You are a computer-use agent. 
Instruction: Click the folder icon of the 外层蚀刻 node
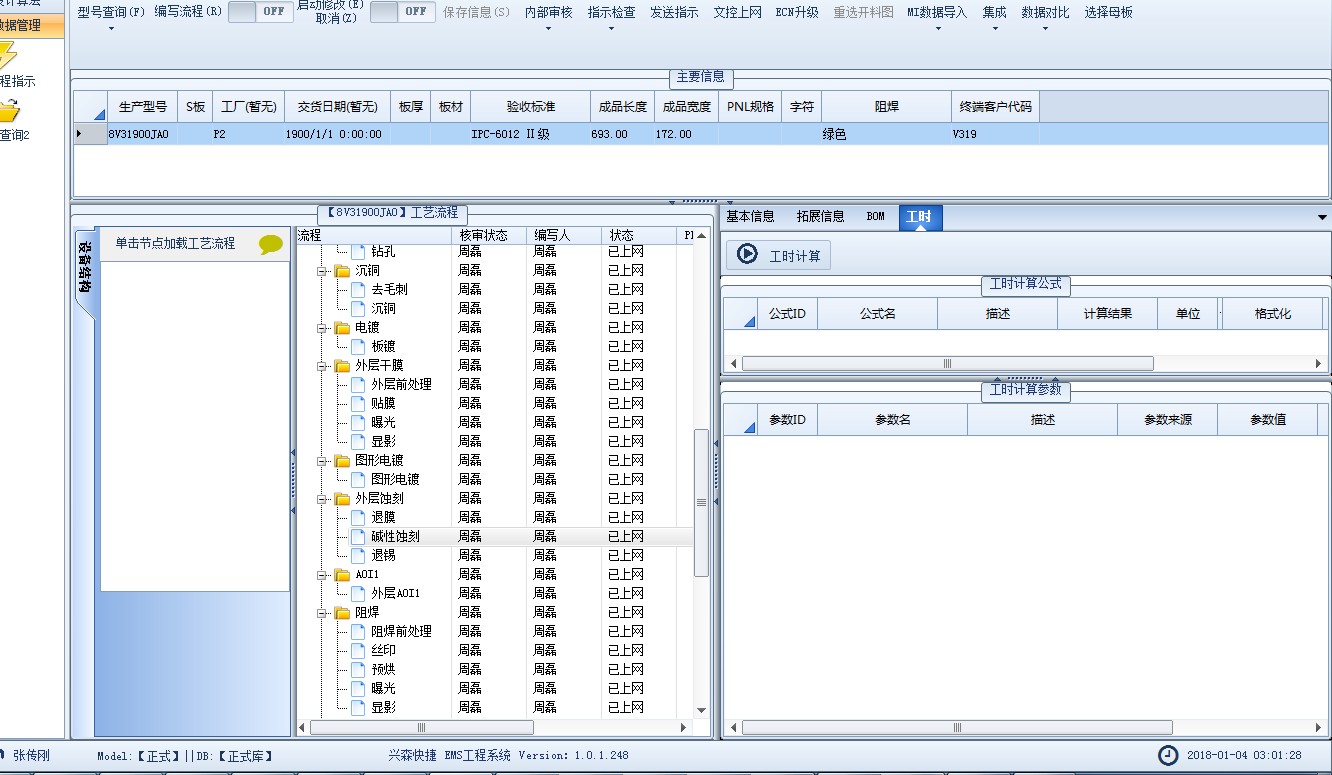343,499
